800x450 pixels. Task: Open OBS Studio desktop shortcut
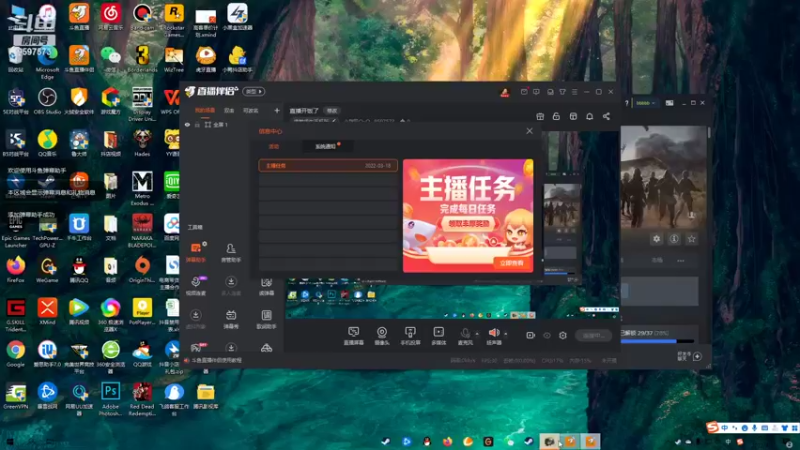(47, 102)
